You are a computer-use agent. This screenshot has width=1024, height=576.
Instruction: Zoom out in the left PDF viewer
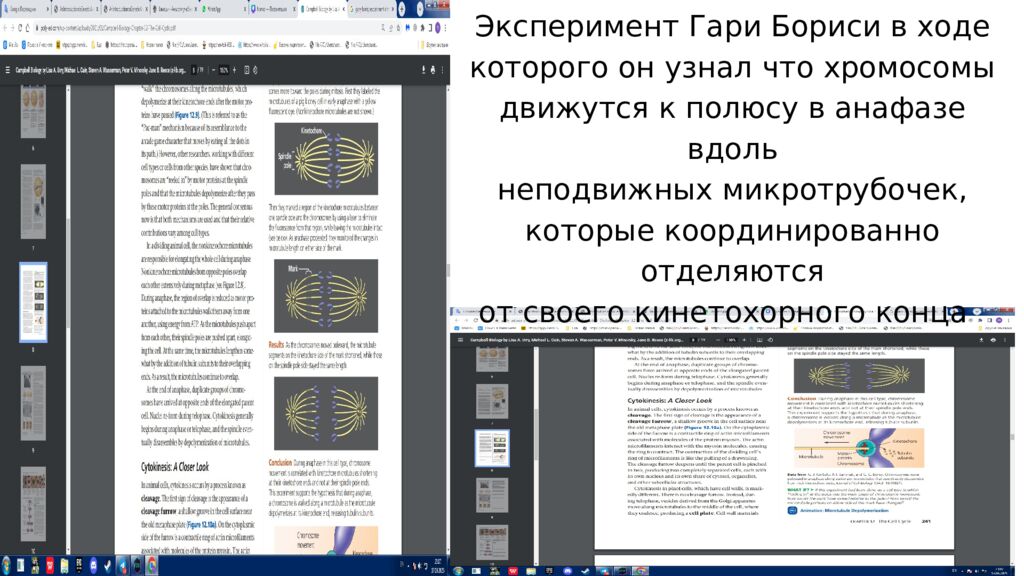213,70
